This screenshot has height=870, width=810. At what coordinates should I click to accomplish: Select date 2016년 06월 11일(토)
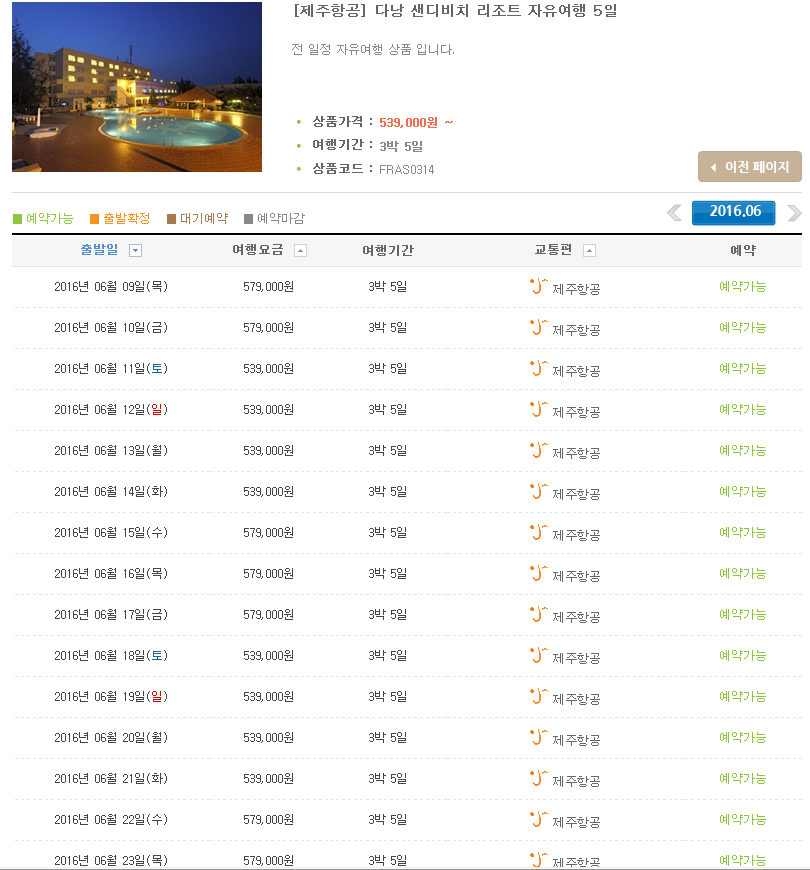[x=111, y=368]
